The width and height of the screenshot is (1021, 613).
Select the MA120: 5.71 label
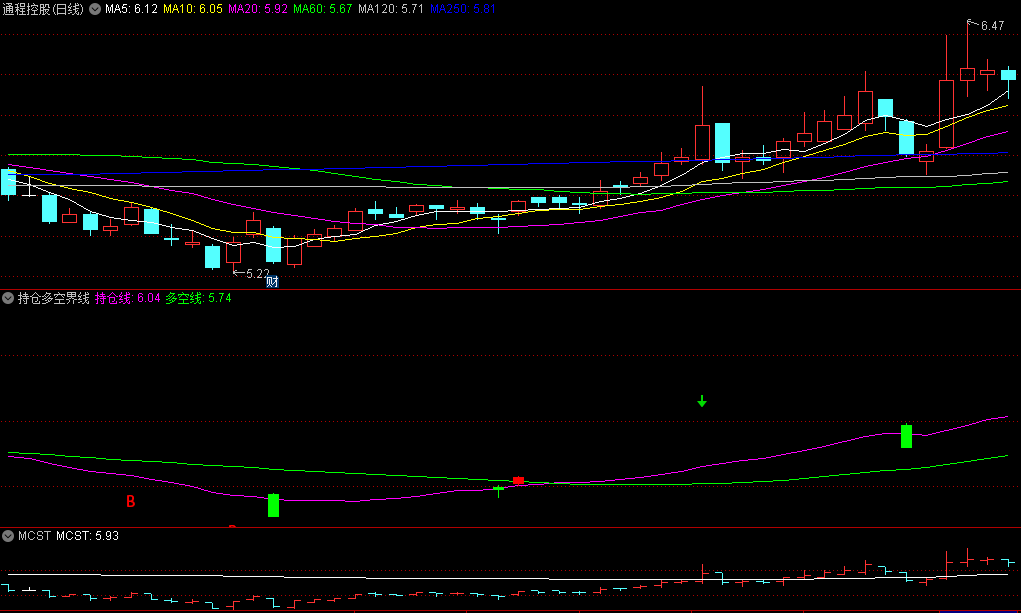(391, 9)
